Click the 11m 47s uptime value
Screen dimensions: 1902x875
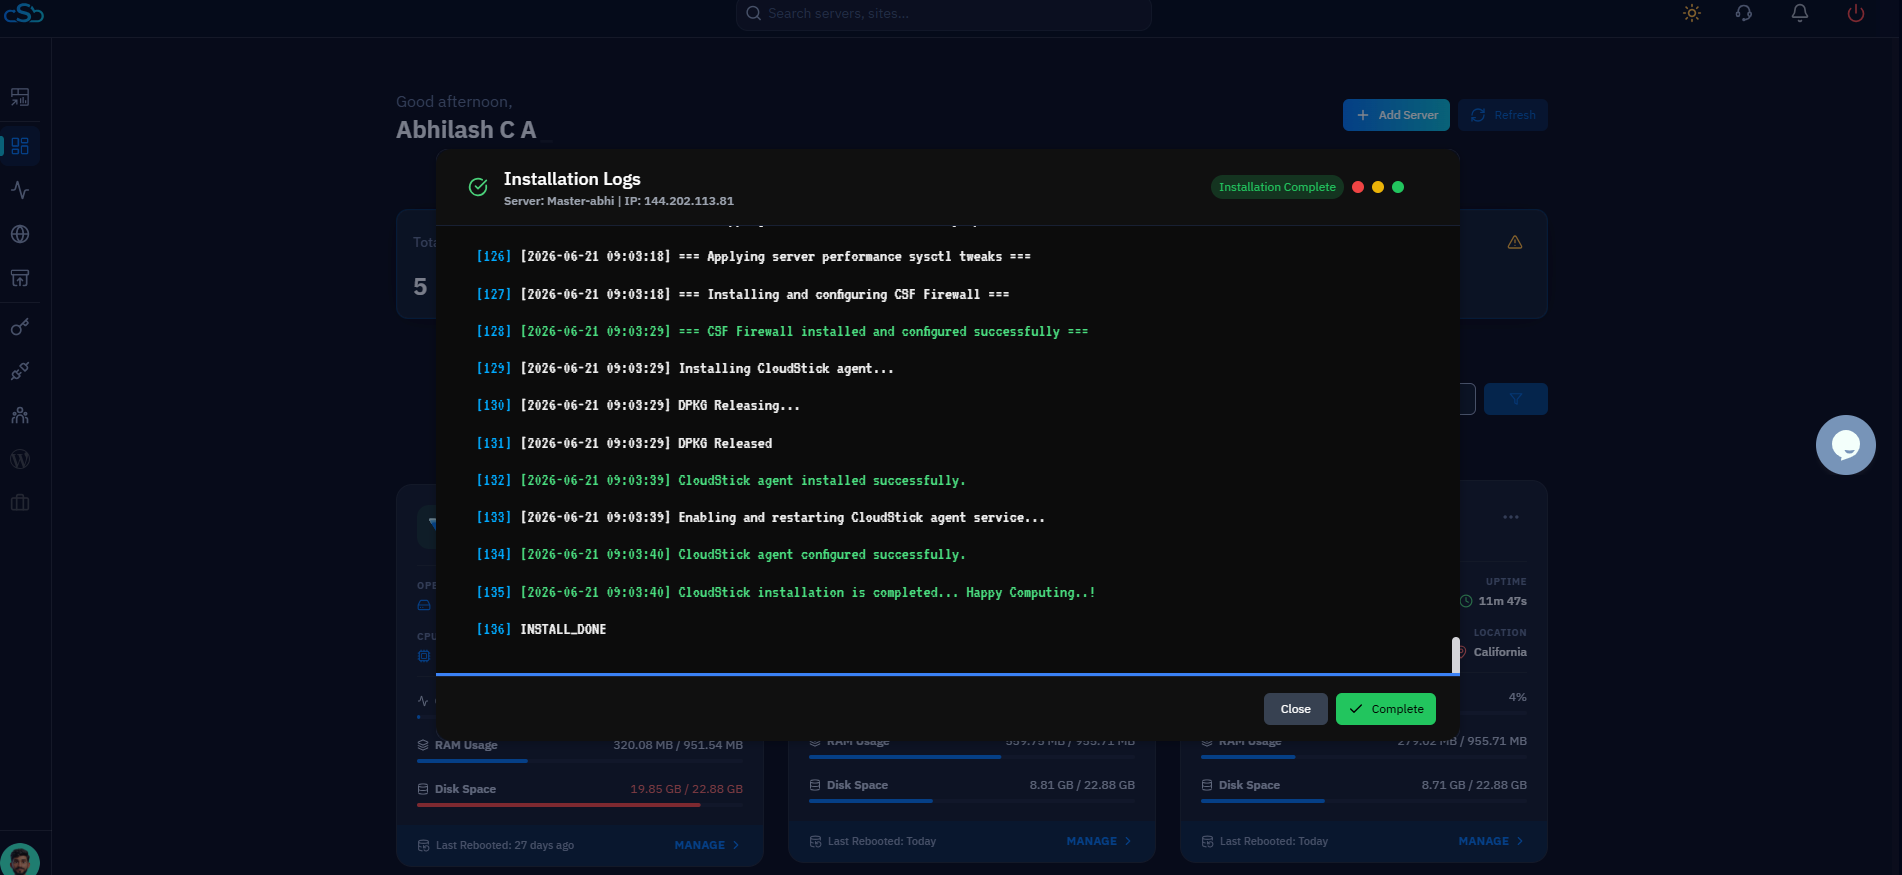[1503, 601]
